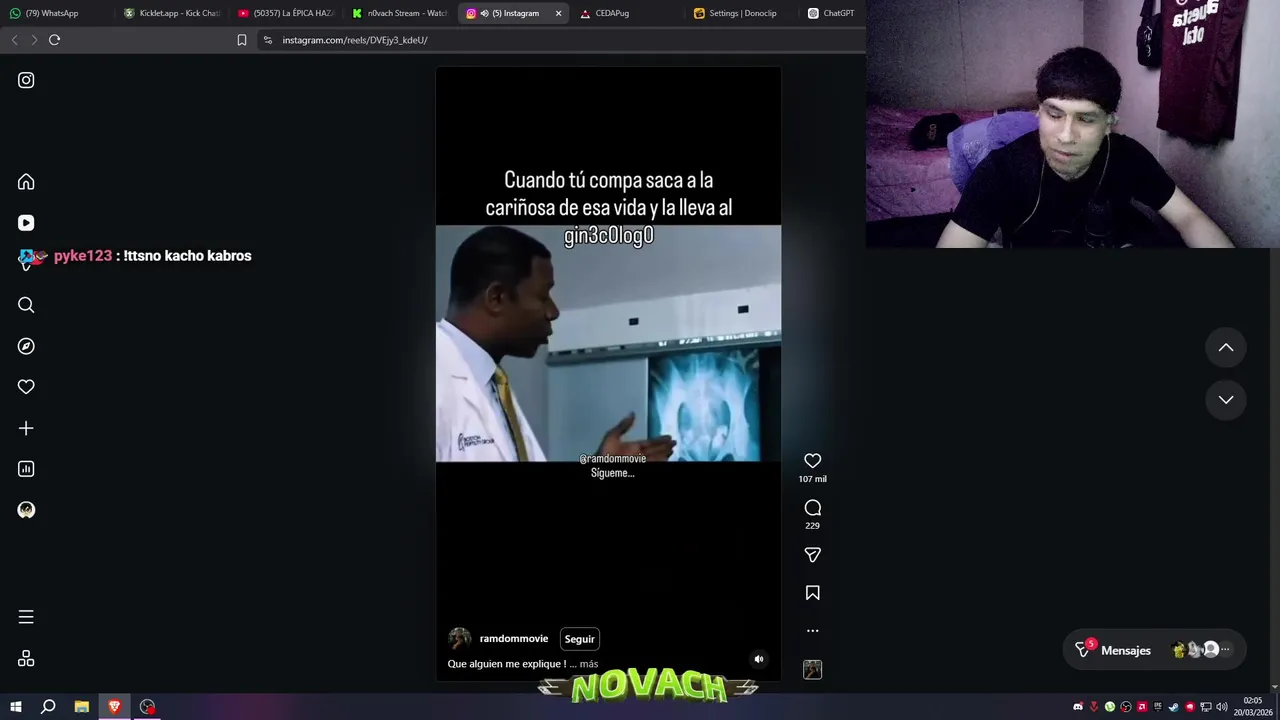
Task: Open the Reels section in the sidebar
Action: point(26,223)
